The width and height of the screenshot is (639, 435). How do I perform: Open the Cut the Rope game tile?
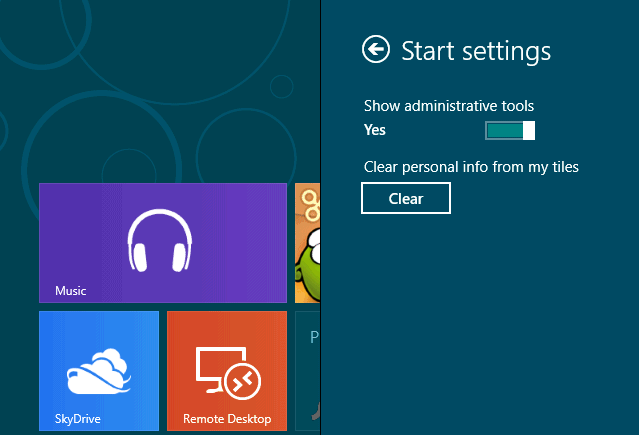coord(308,243)
